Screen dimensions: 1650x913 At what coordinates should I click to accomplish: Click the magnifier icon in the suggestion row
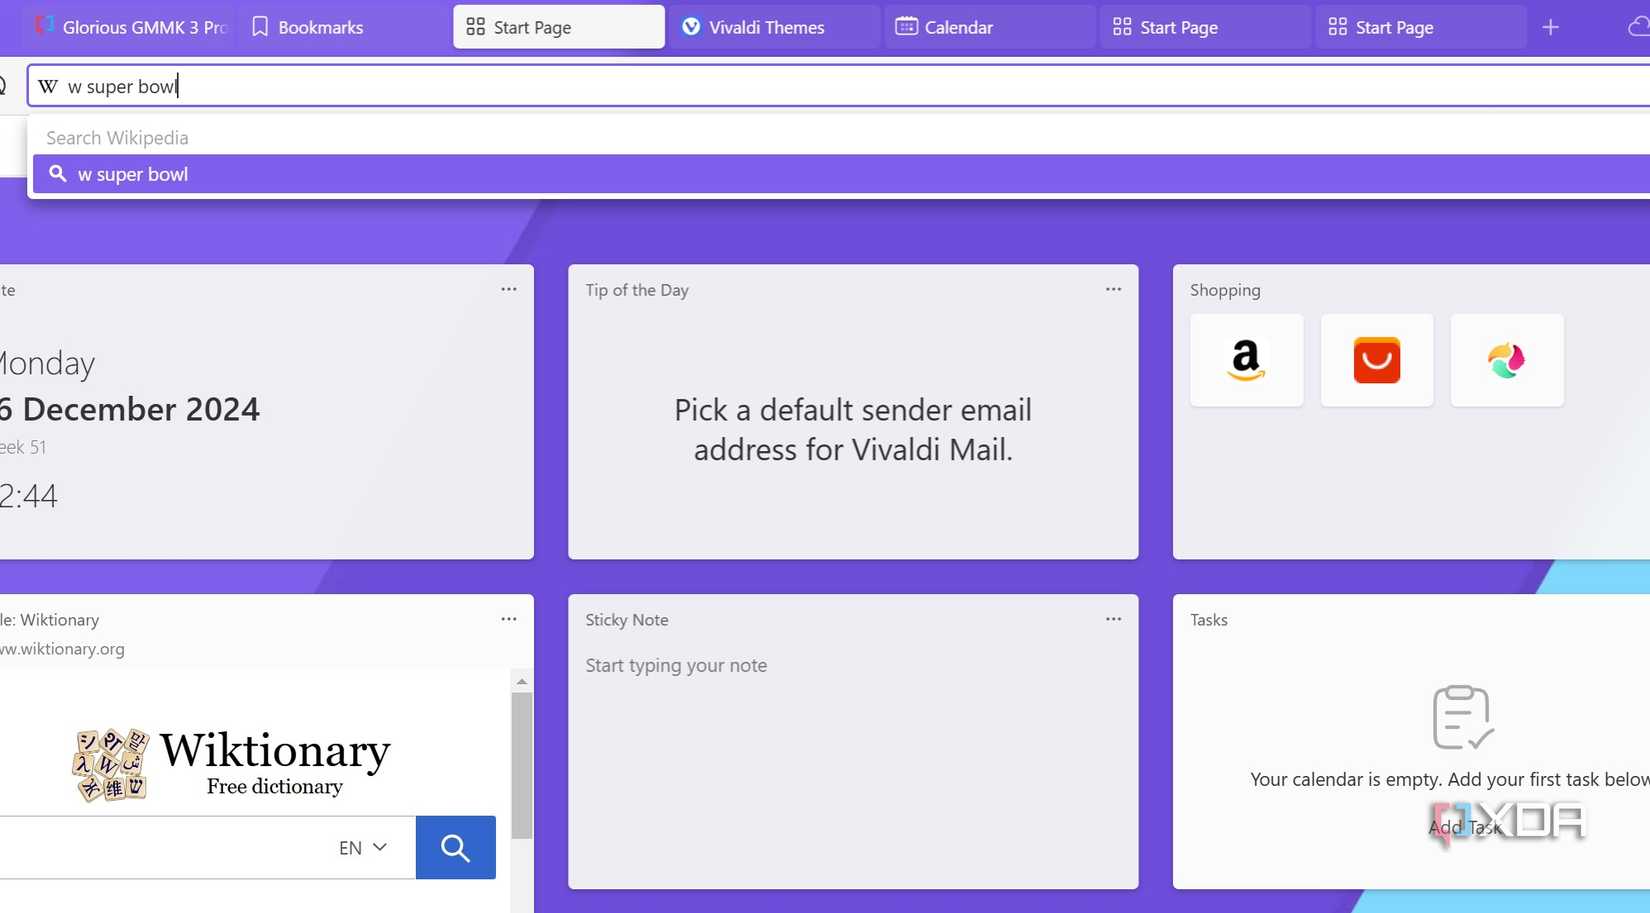[58, 174]
